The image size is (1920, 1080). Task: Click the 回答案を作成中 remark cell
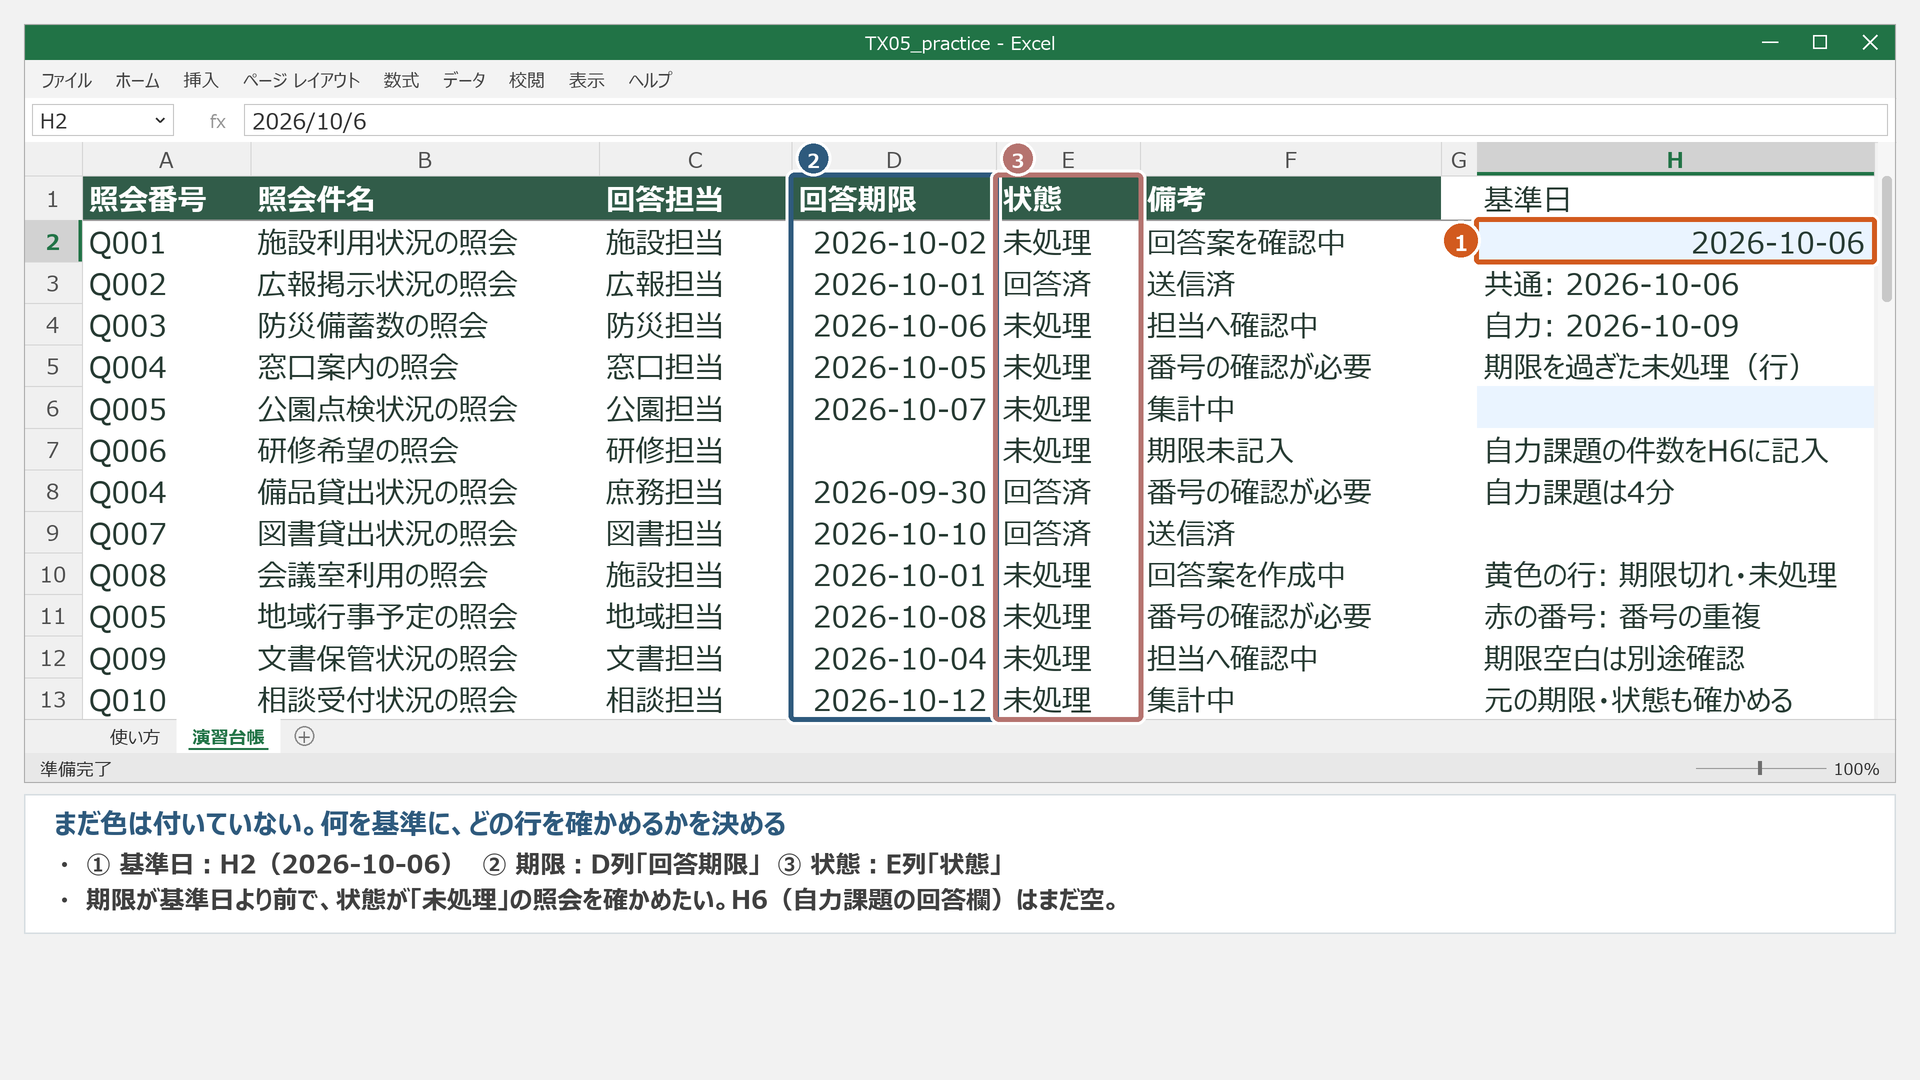[x=1290, y=575]
